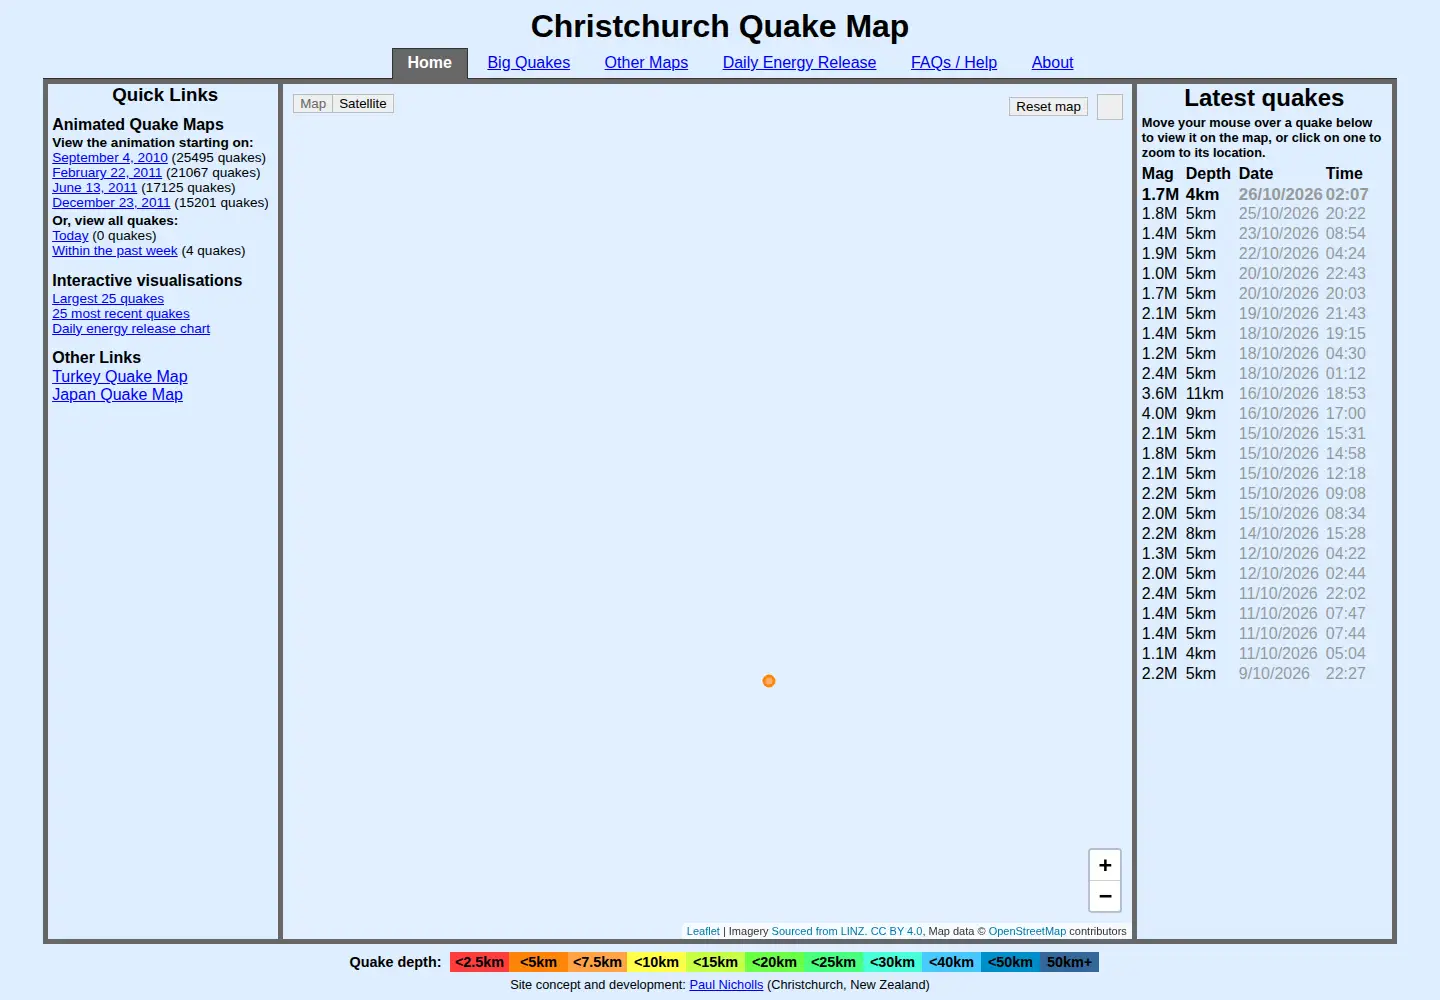The width and height of the screenshot is (1440, 1000).
Task: Click the red <2.5km depth swatch
Action: [x=480, y=962]
